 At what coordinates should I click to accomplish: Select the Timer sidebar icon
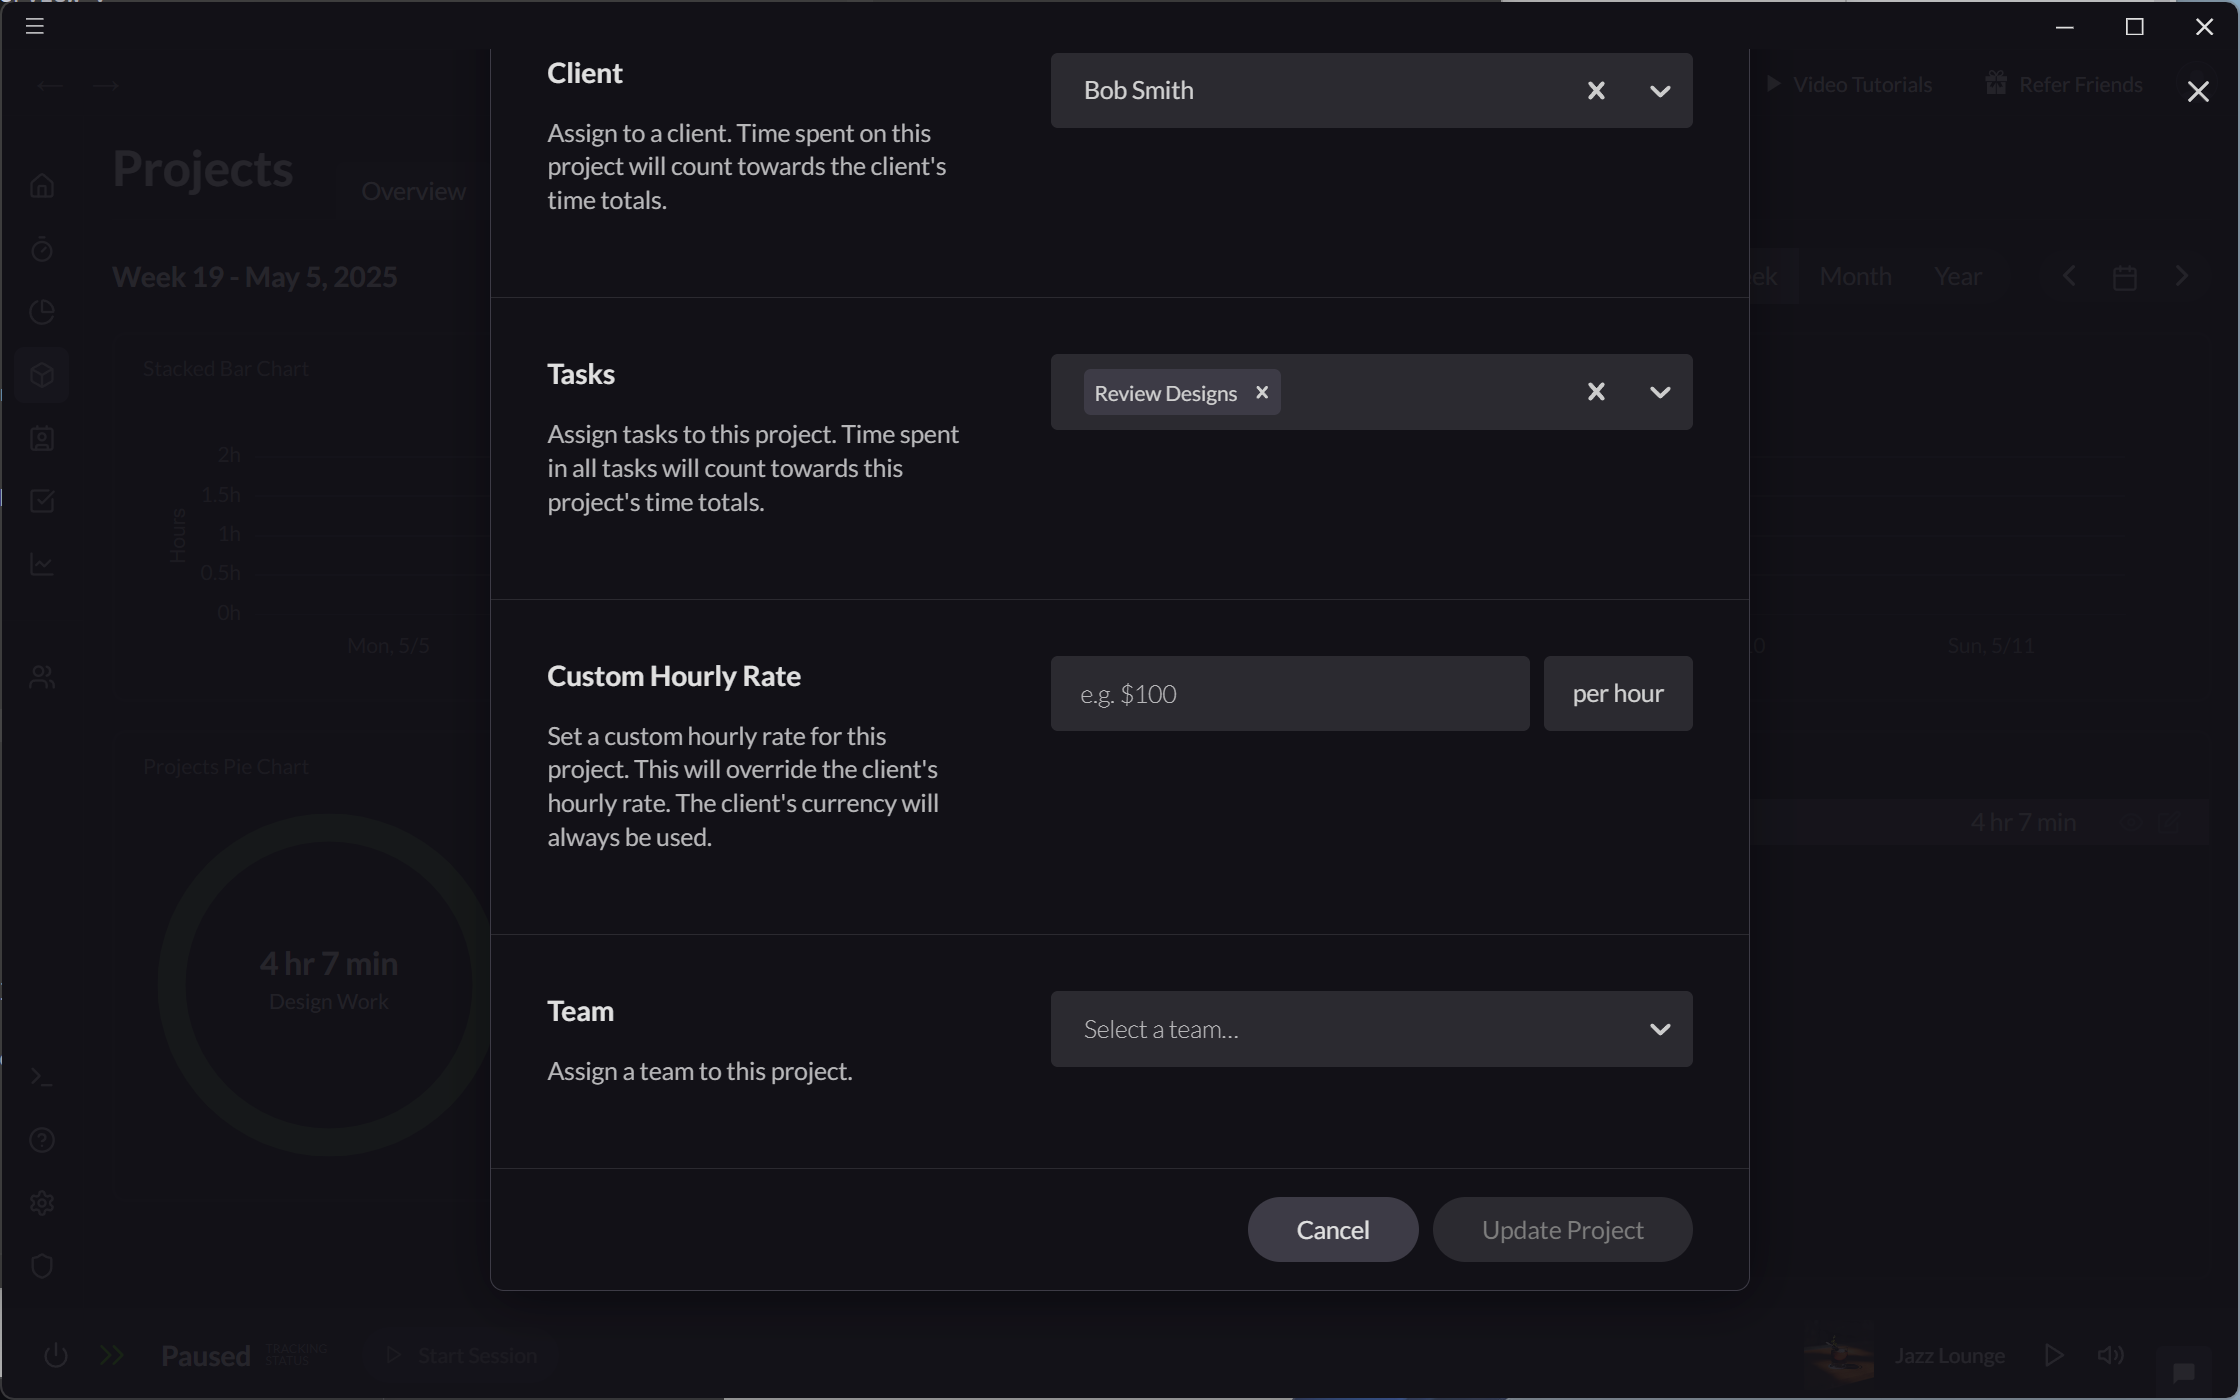(x=41, y=249)
